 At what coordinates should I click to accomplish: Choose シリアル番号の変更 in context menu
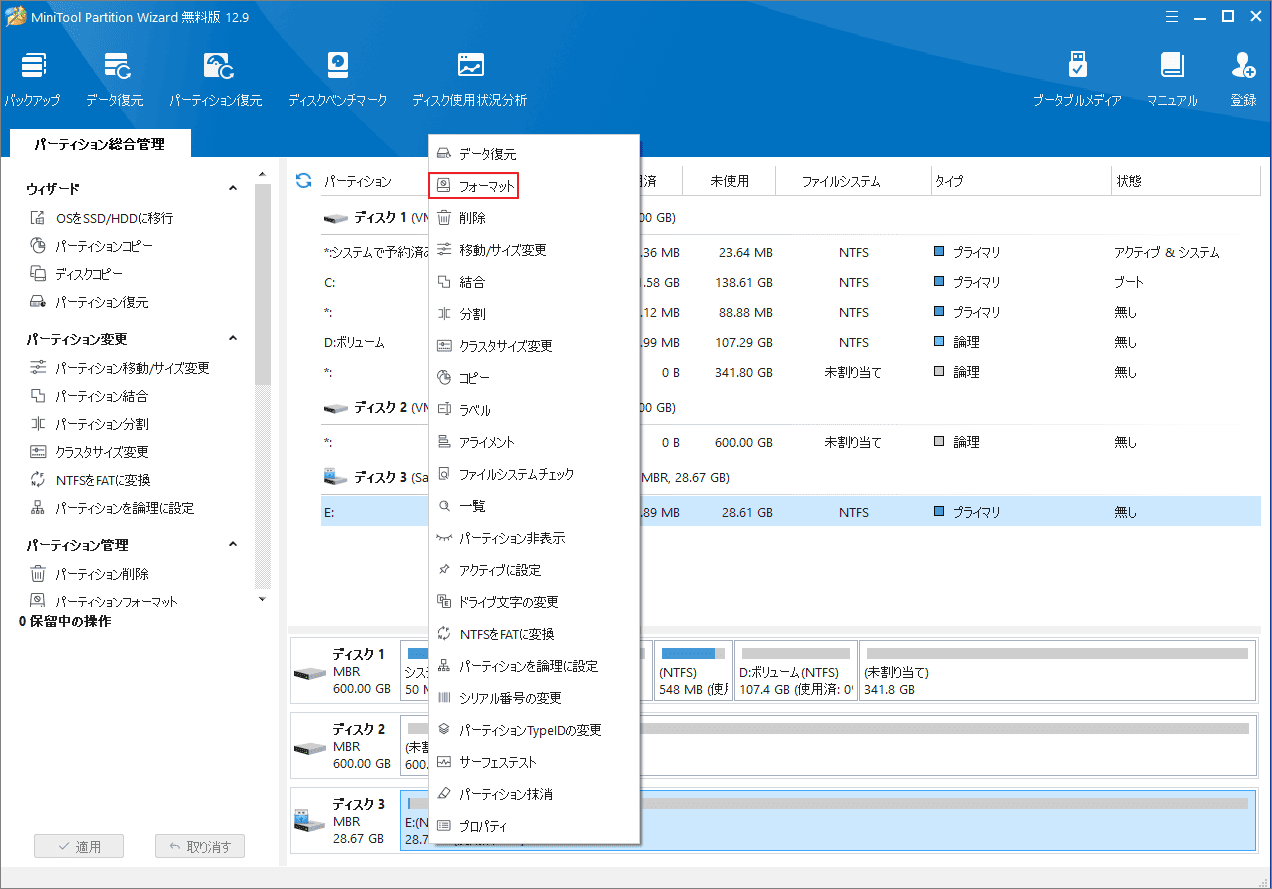[534, 698]
